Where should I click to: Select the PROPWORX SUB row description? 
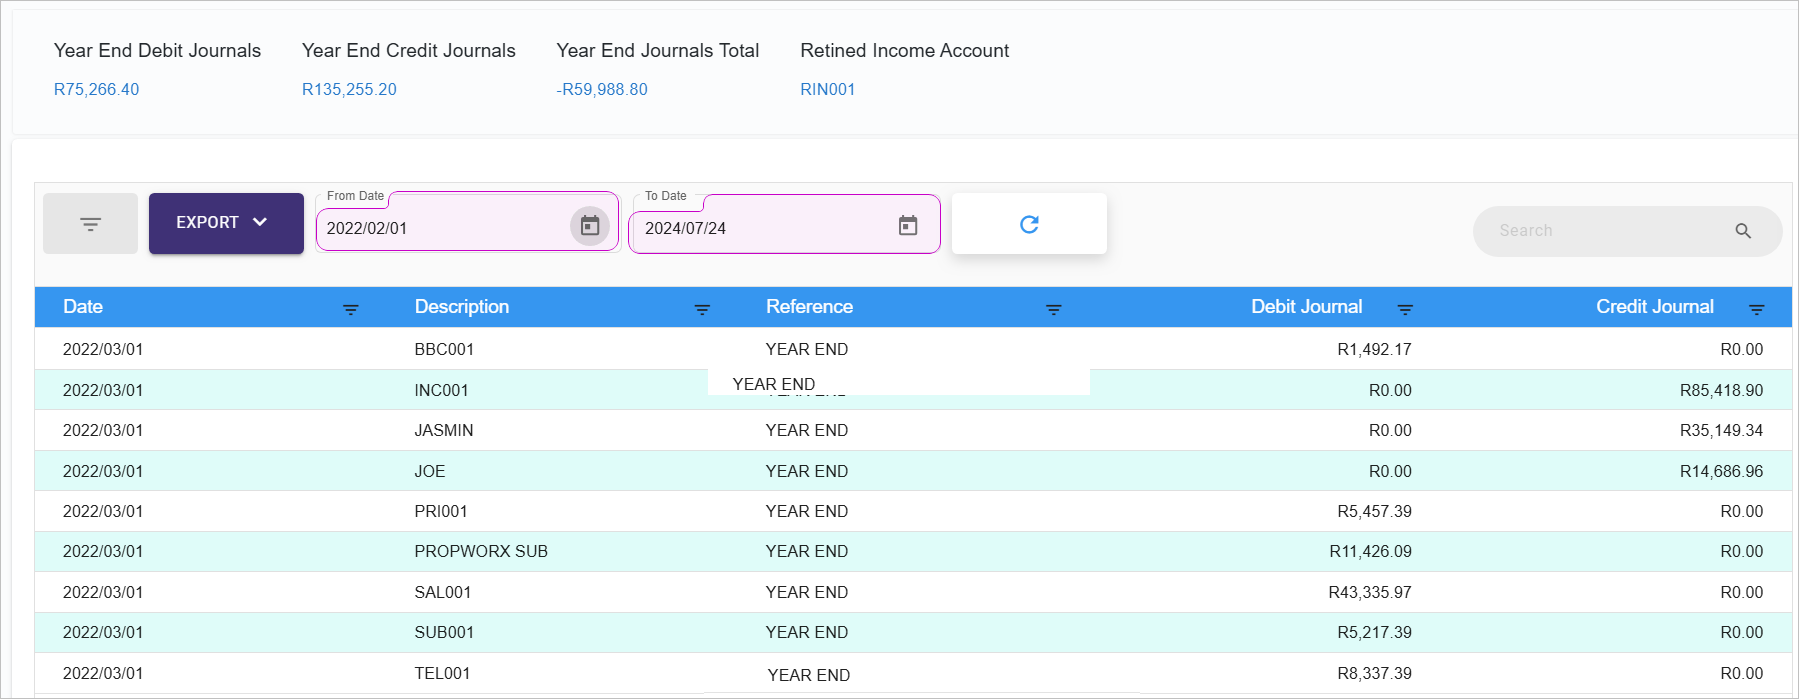click(x=481, y=551)
